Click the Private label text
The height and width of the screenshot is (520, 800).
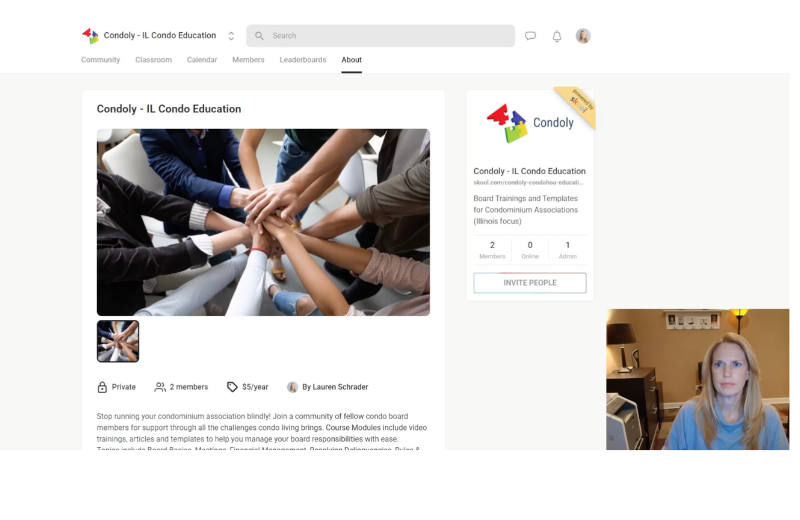(124, 387)
